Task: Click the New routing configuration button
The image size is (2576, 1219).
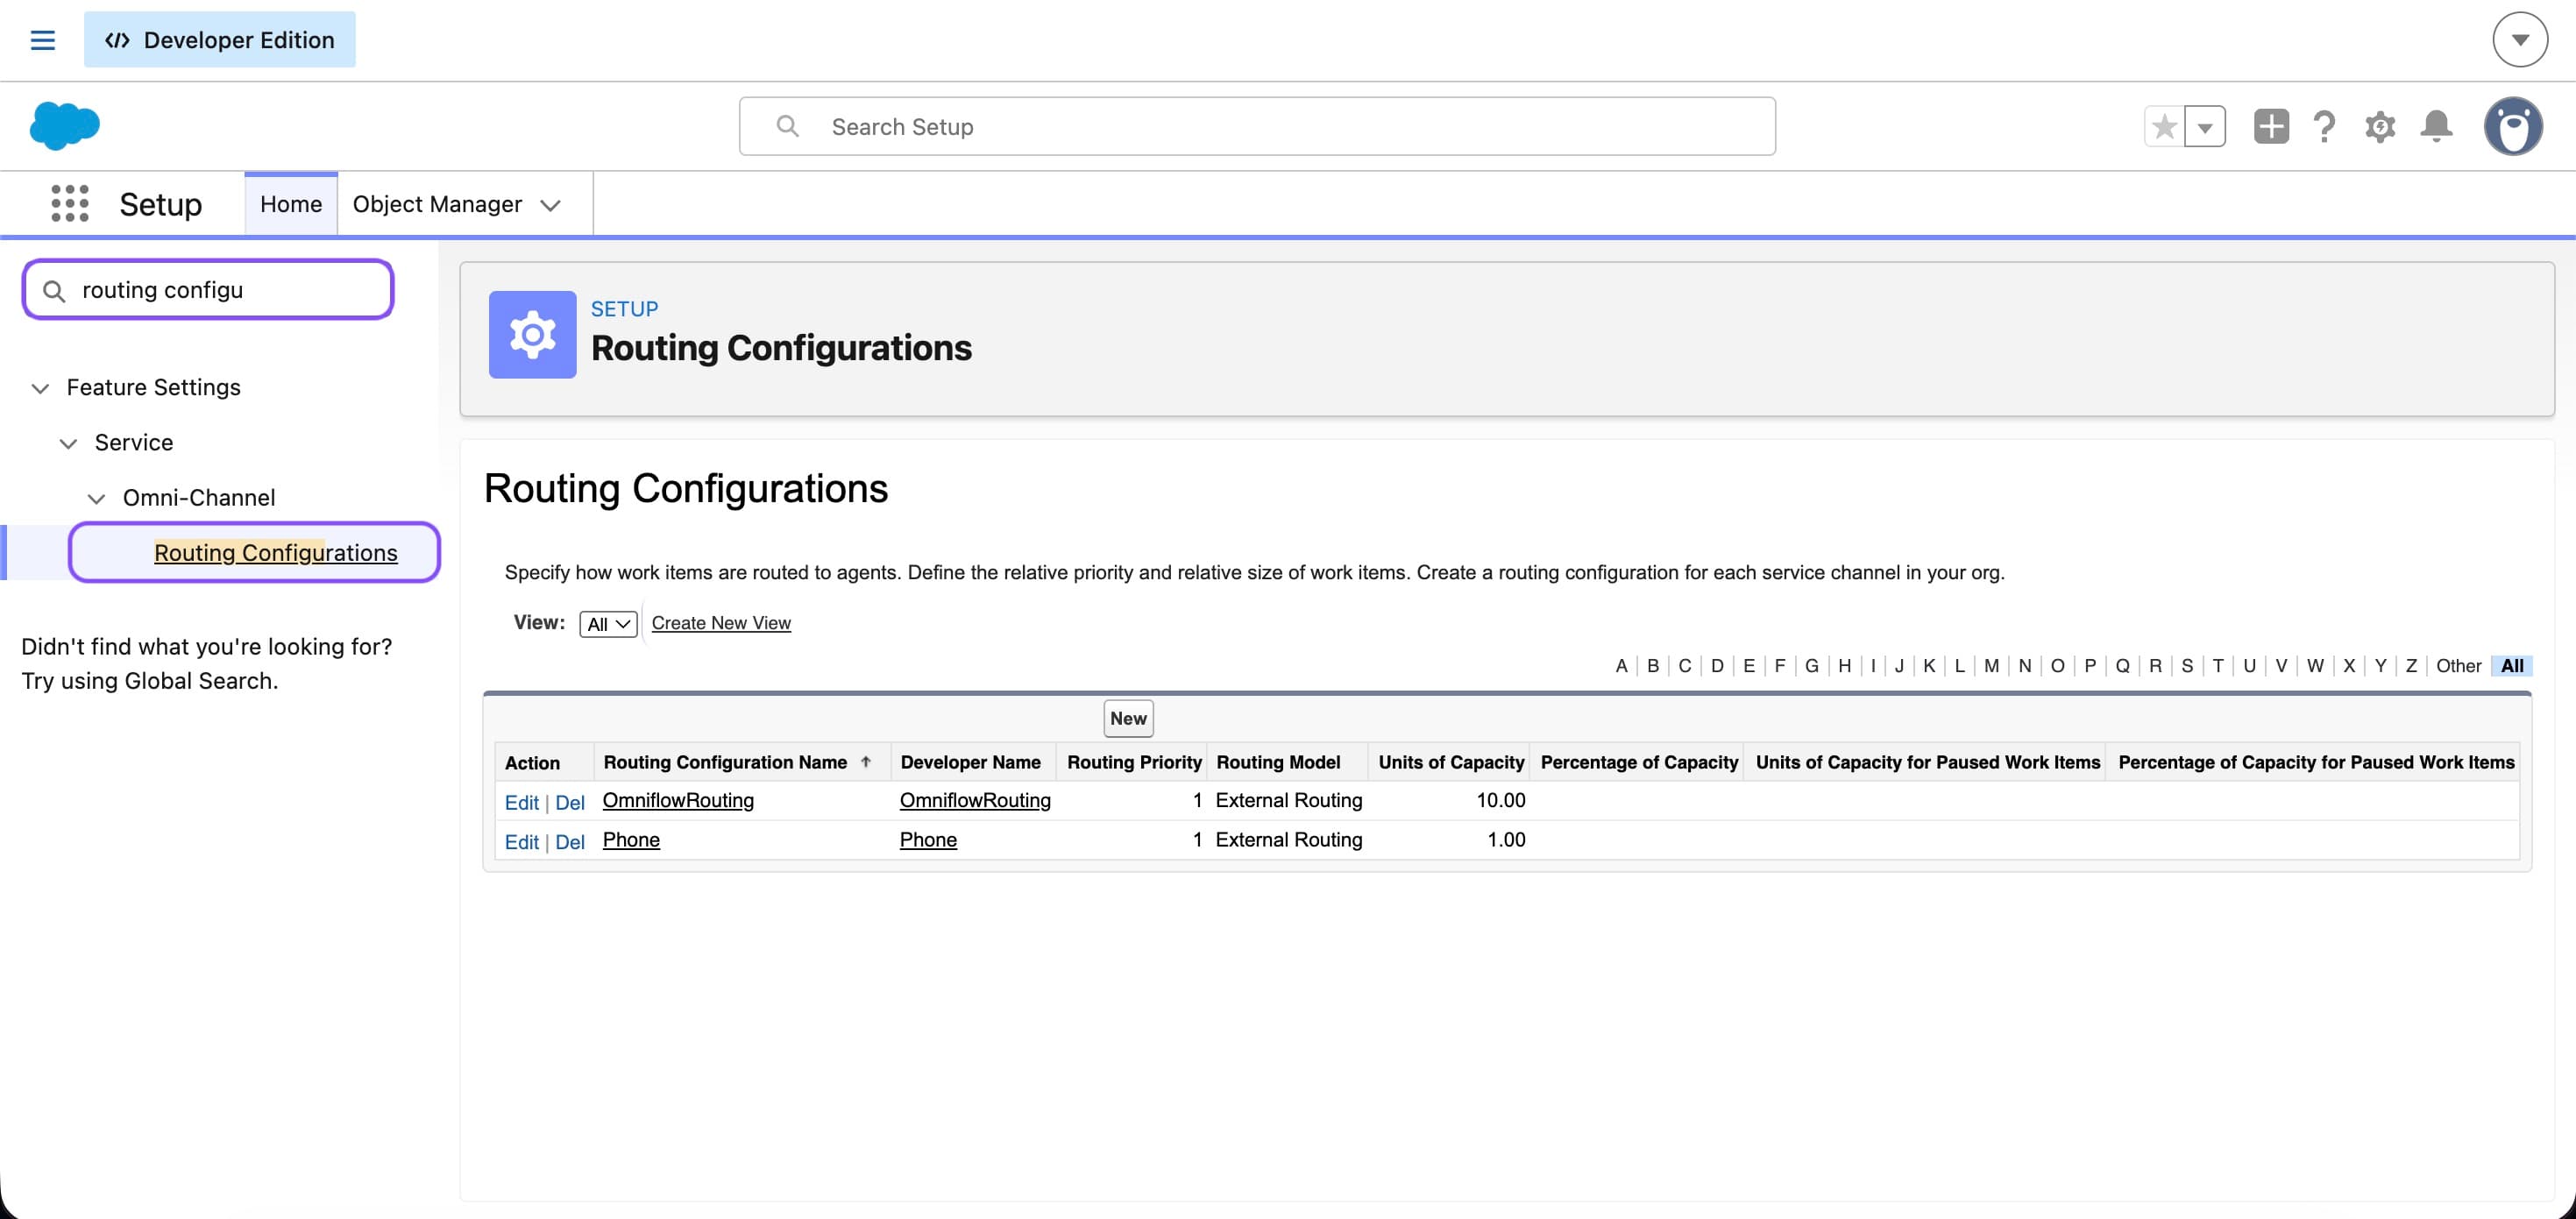Action: coord(1128,718)
